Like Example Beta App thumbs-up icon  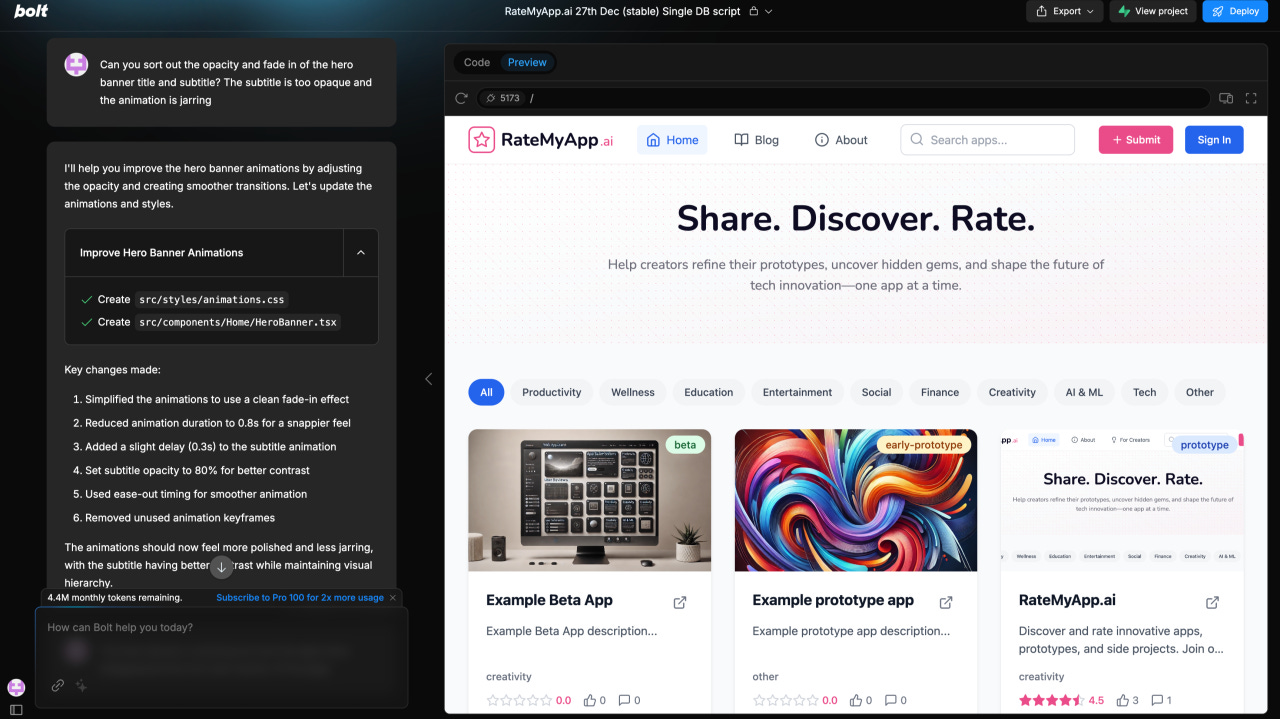coord(590,700)
